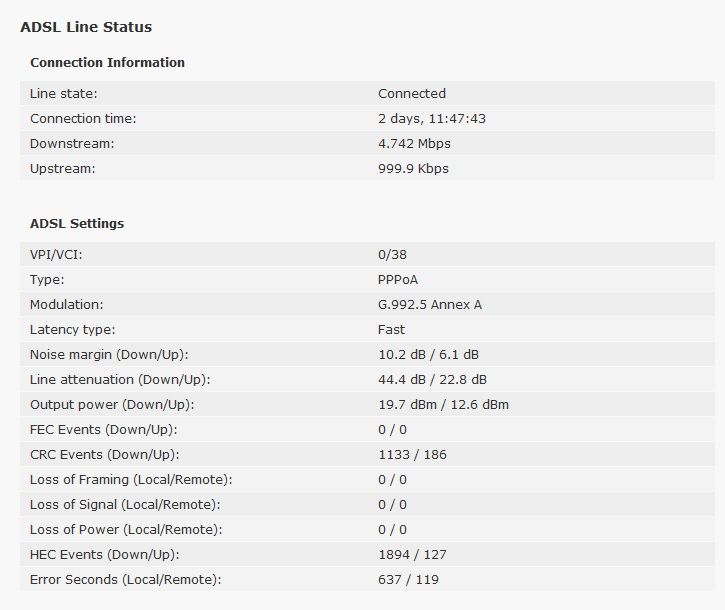The image size is (725, 610).
Task: Click the Downstream speed 4.742 Mbps
Action: (414, 143)
